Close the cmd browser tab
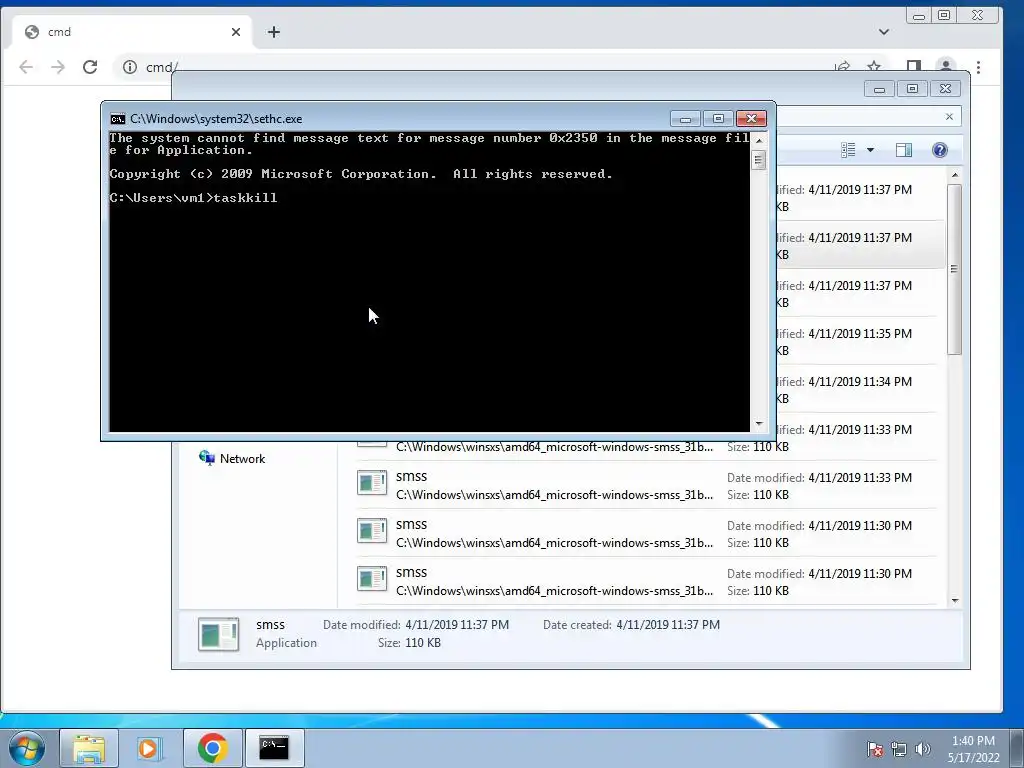Viewport: 1024px width, 768px height. tap(236, 32)
